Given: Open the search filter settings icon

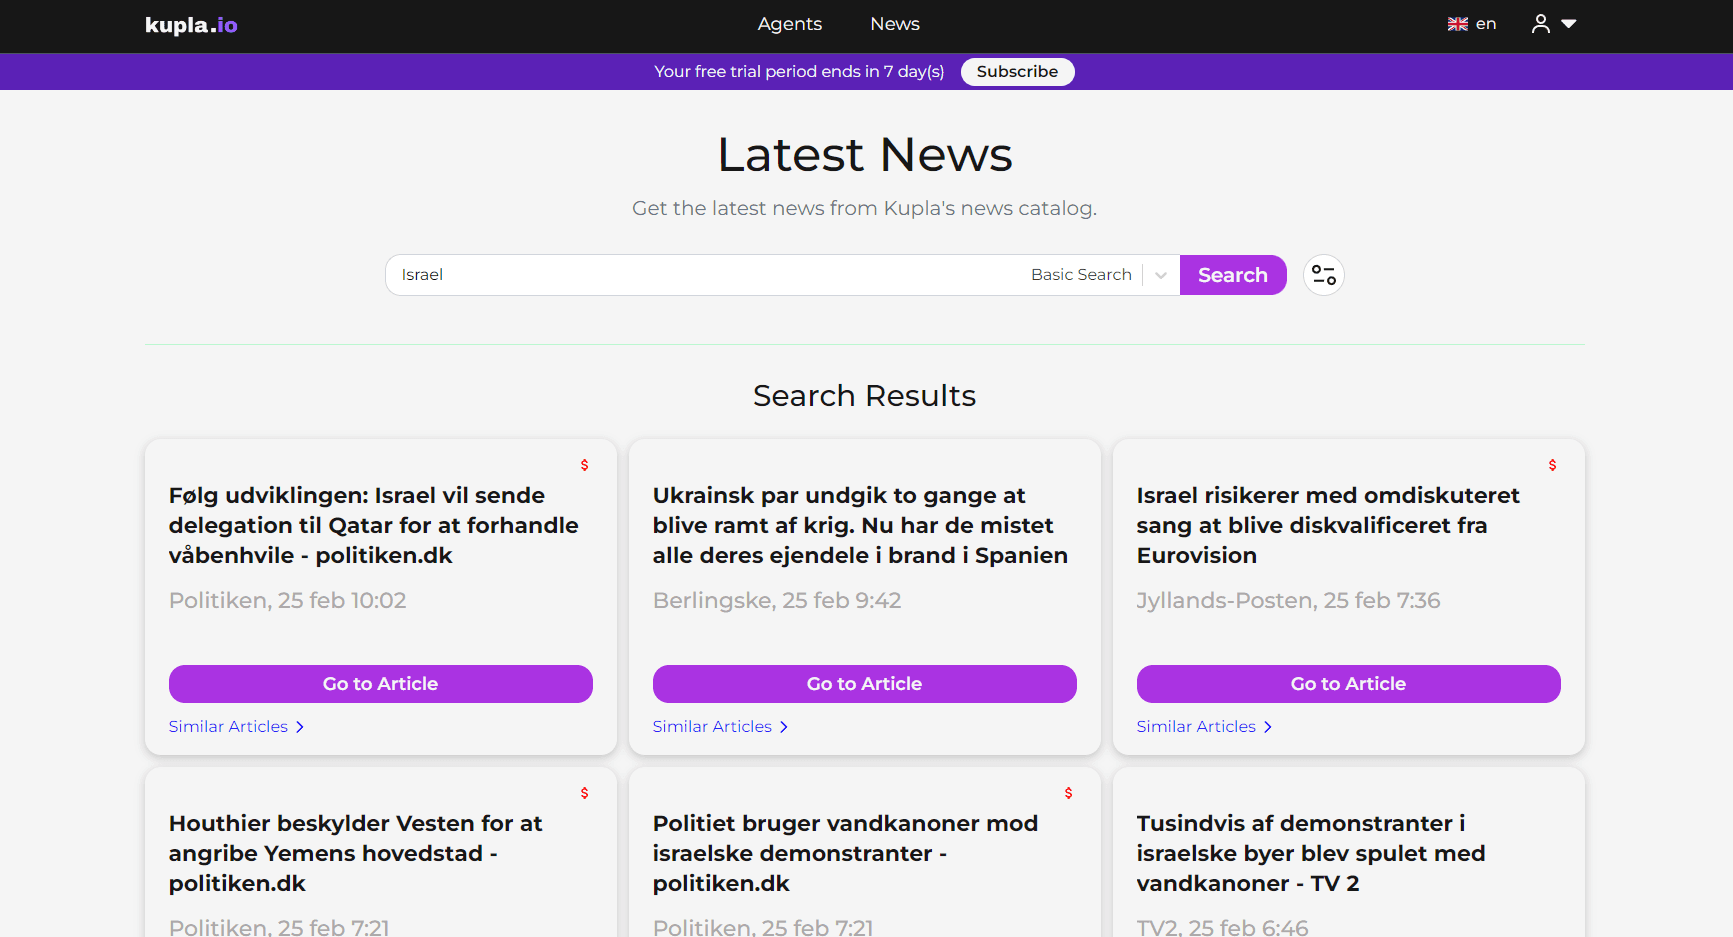Looking at the screenshot, I should coord(1323,275).
